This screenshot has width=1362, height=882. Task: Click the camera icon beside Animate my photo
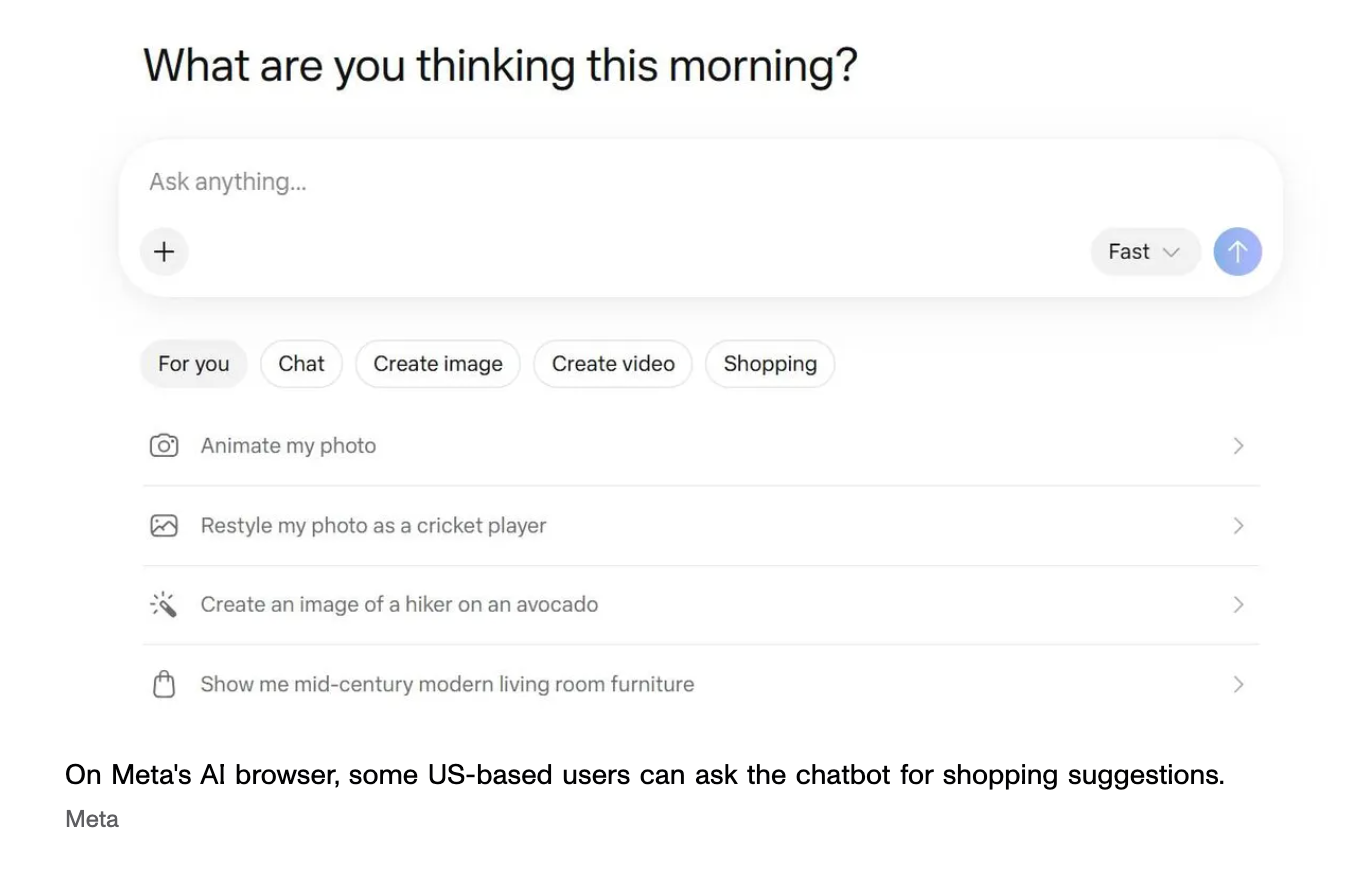[x=164, y=446]
